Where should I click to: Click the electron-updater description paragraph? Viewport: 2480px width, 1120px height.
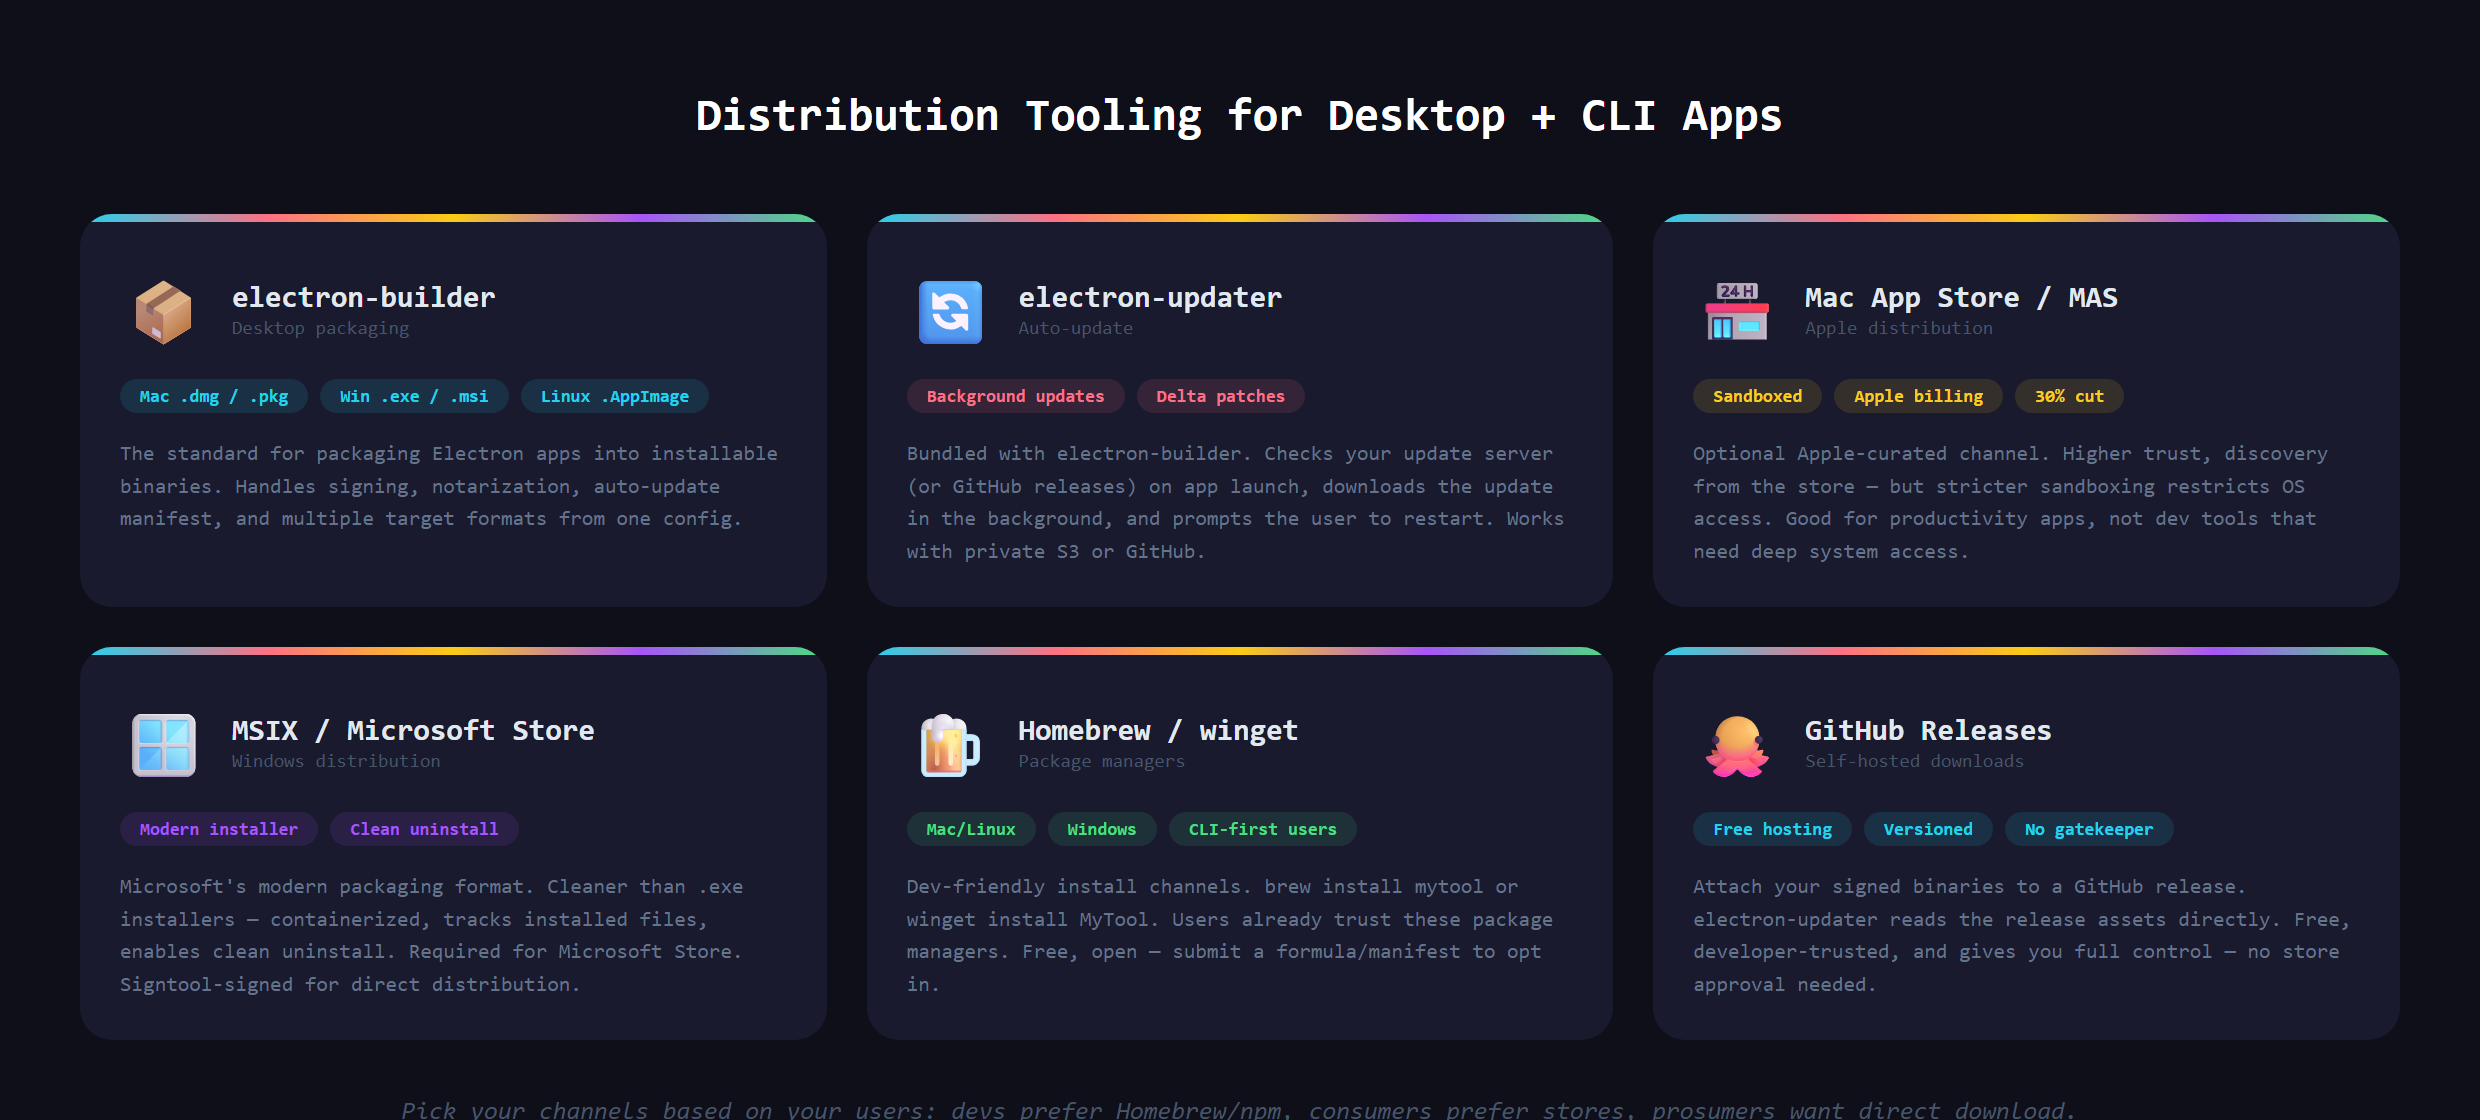pos(1235,502)
